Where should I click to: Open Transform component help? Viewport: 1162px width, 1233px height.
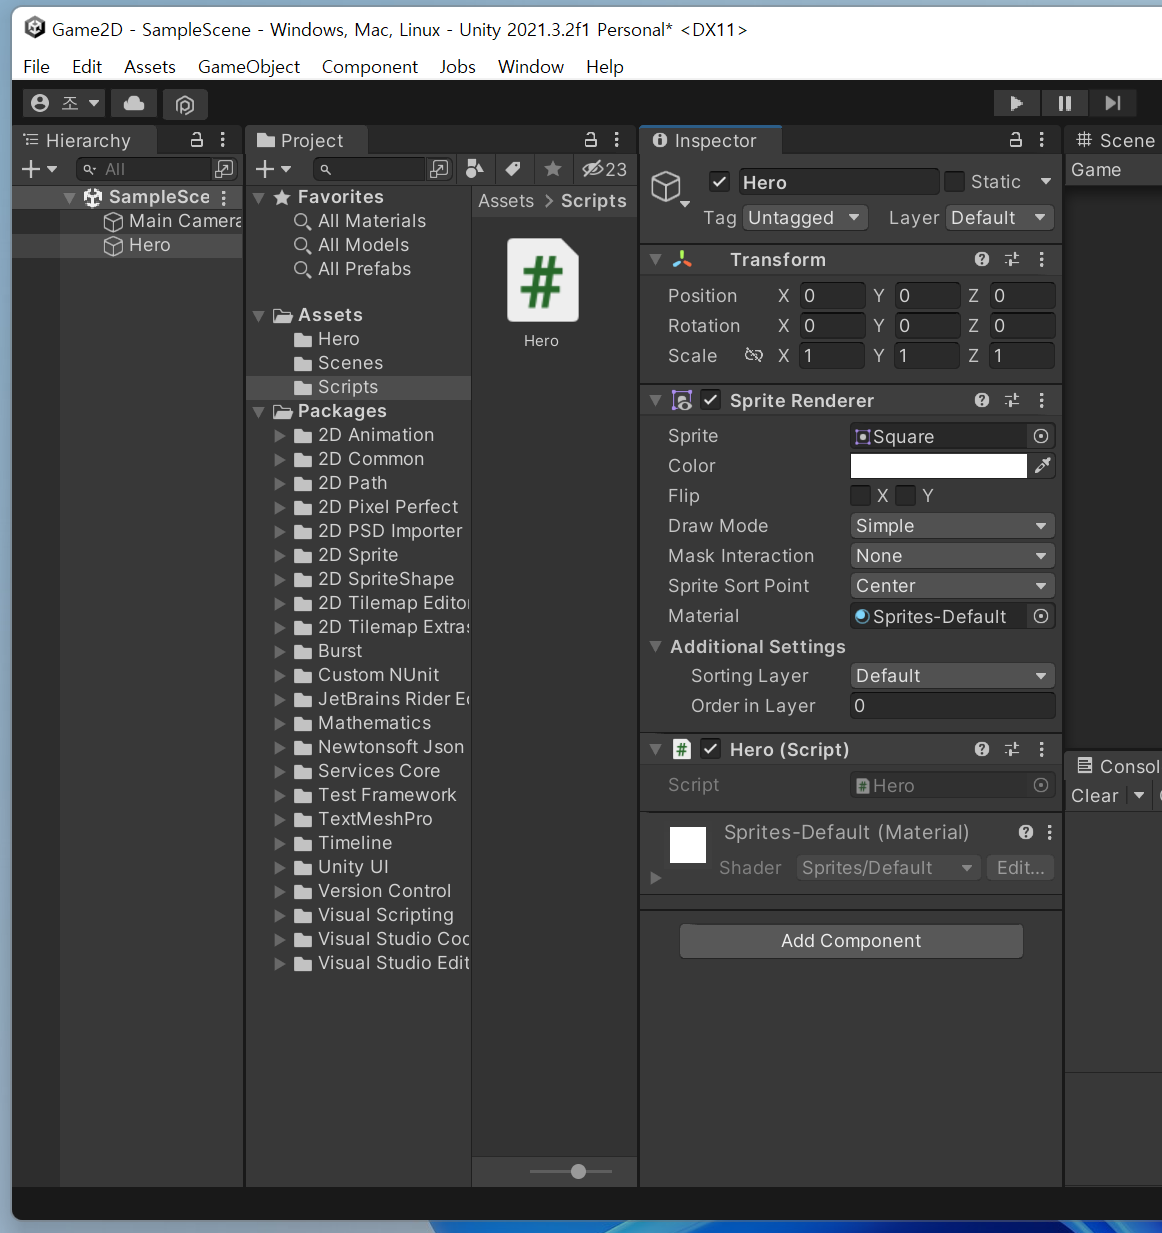point(982,259)
